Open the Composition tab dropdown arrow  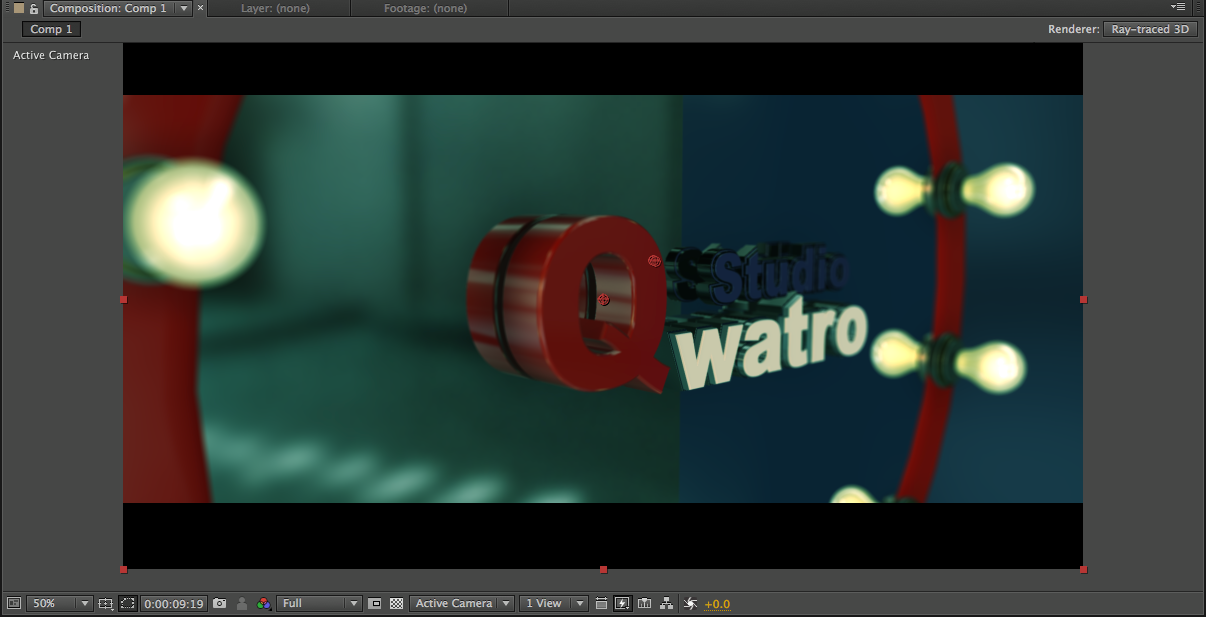coord(184,8)
